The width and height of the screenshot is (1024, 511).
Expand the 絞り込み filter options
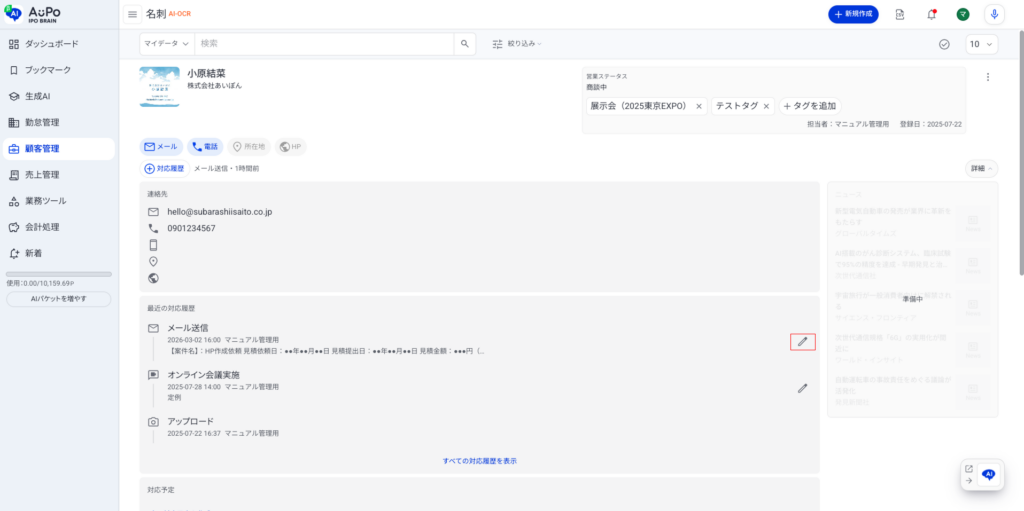(x=517, y=44)
